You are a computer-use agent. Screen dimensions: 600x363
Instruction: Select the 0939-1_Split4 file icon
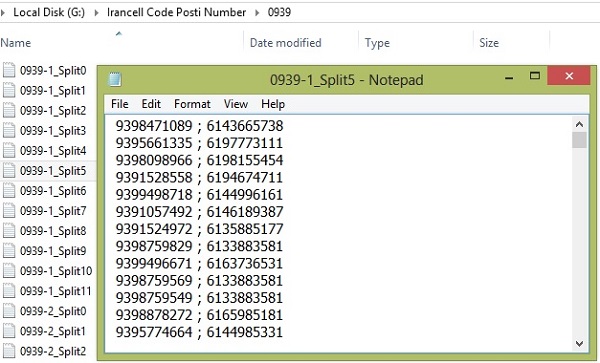9,150
